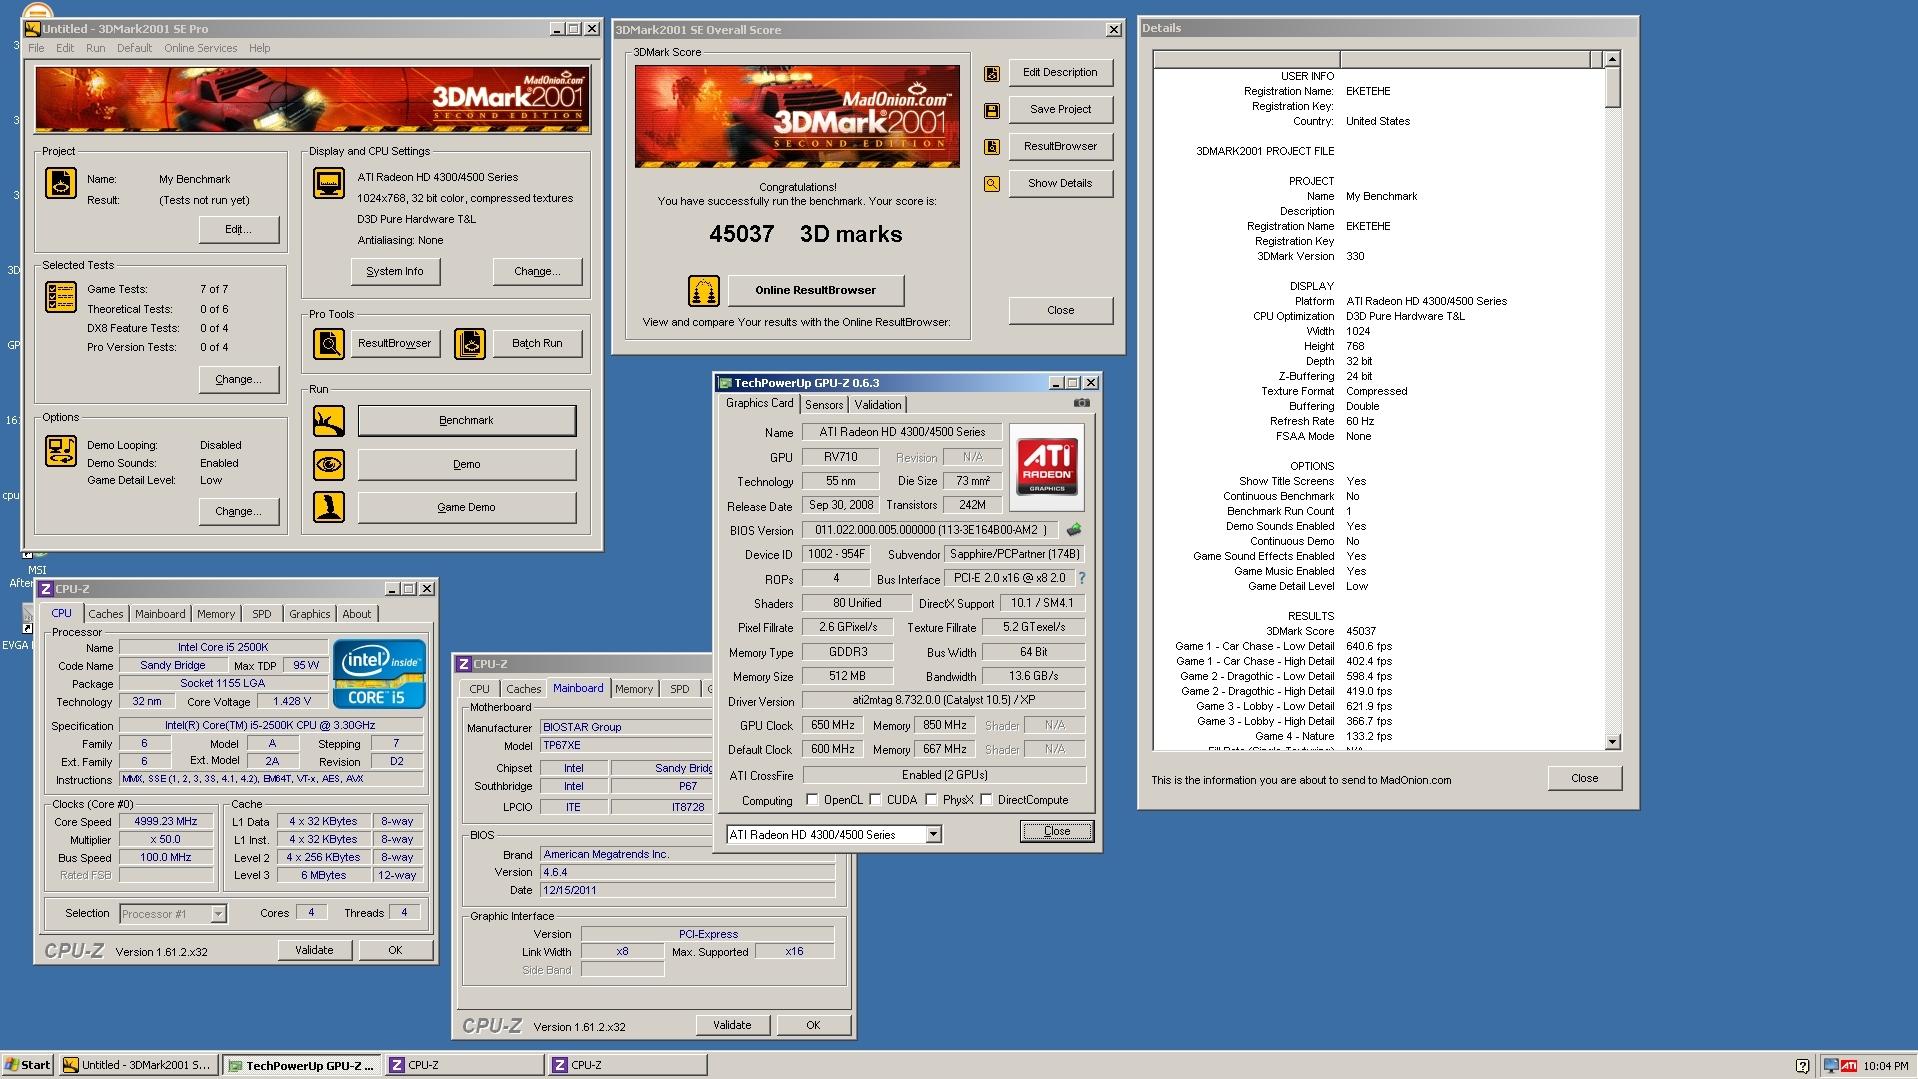Click the Edit Description icon in Overall Score window
Image resolution: width=1918 pixels, height=1079 pixels.
992,73
